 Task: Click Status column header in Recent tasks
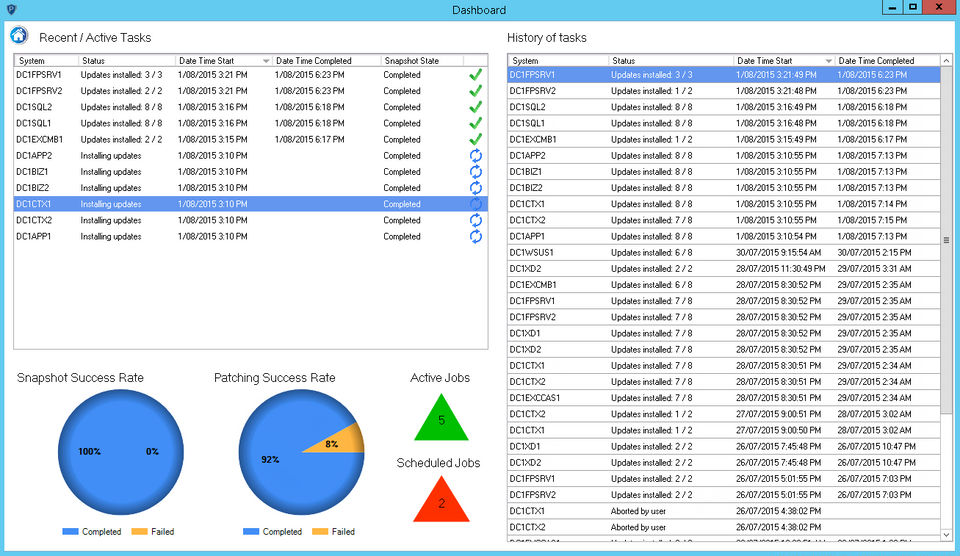(127, 61)
